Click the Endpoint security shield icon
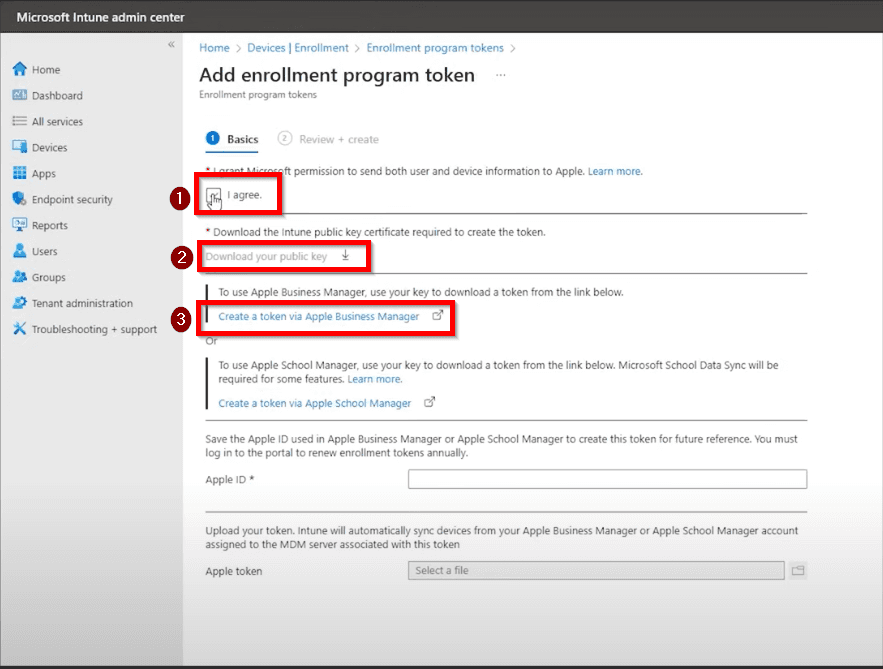Image resolution: width=883 pixels, height=669 pixels. (18, 199)
